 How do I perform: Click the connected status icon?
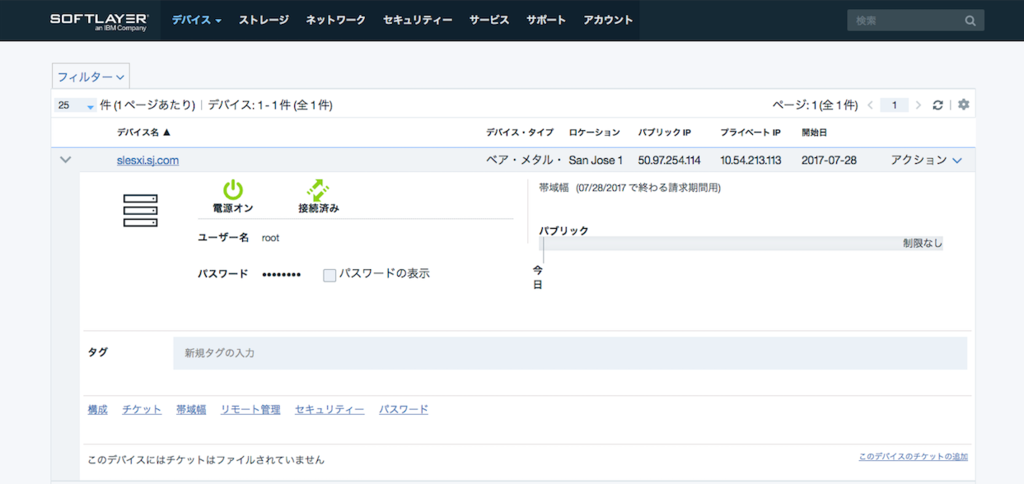(x=318, y=189)
